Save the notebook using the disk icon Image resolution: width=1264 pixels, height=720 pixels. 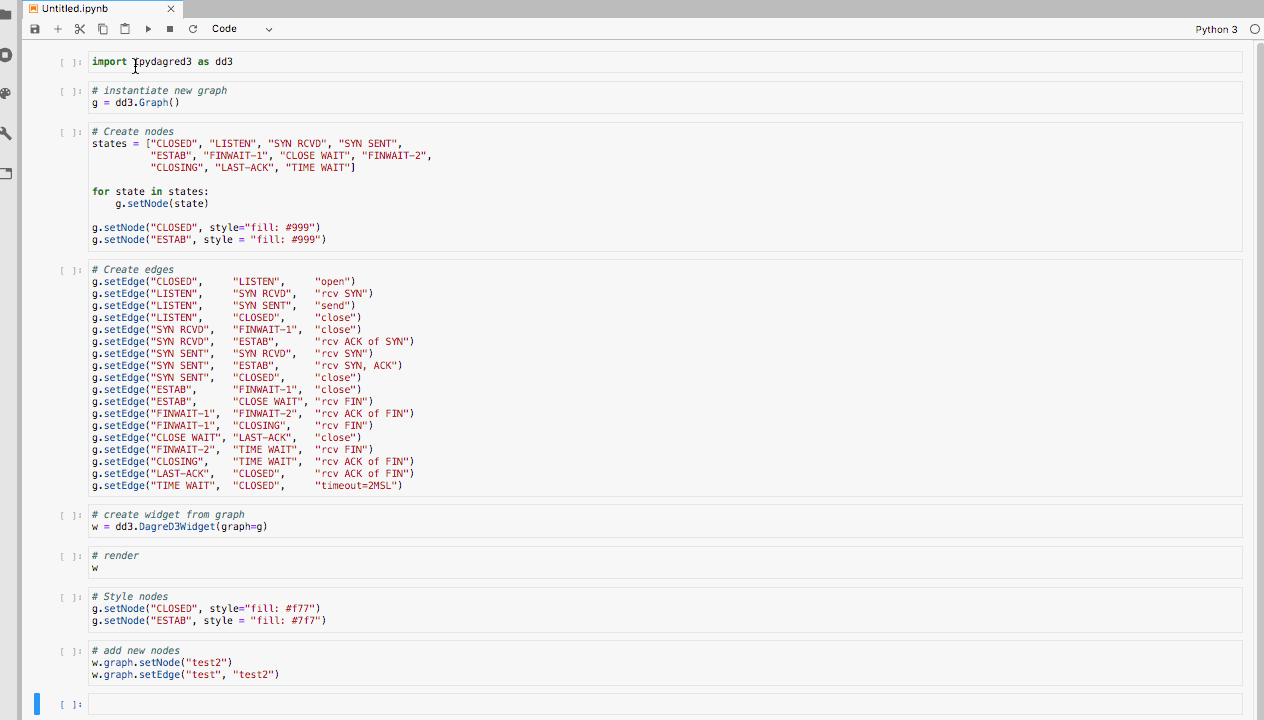click(x=34, y=28)
